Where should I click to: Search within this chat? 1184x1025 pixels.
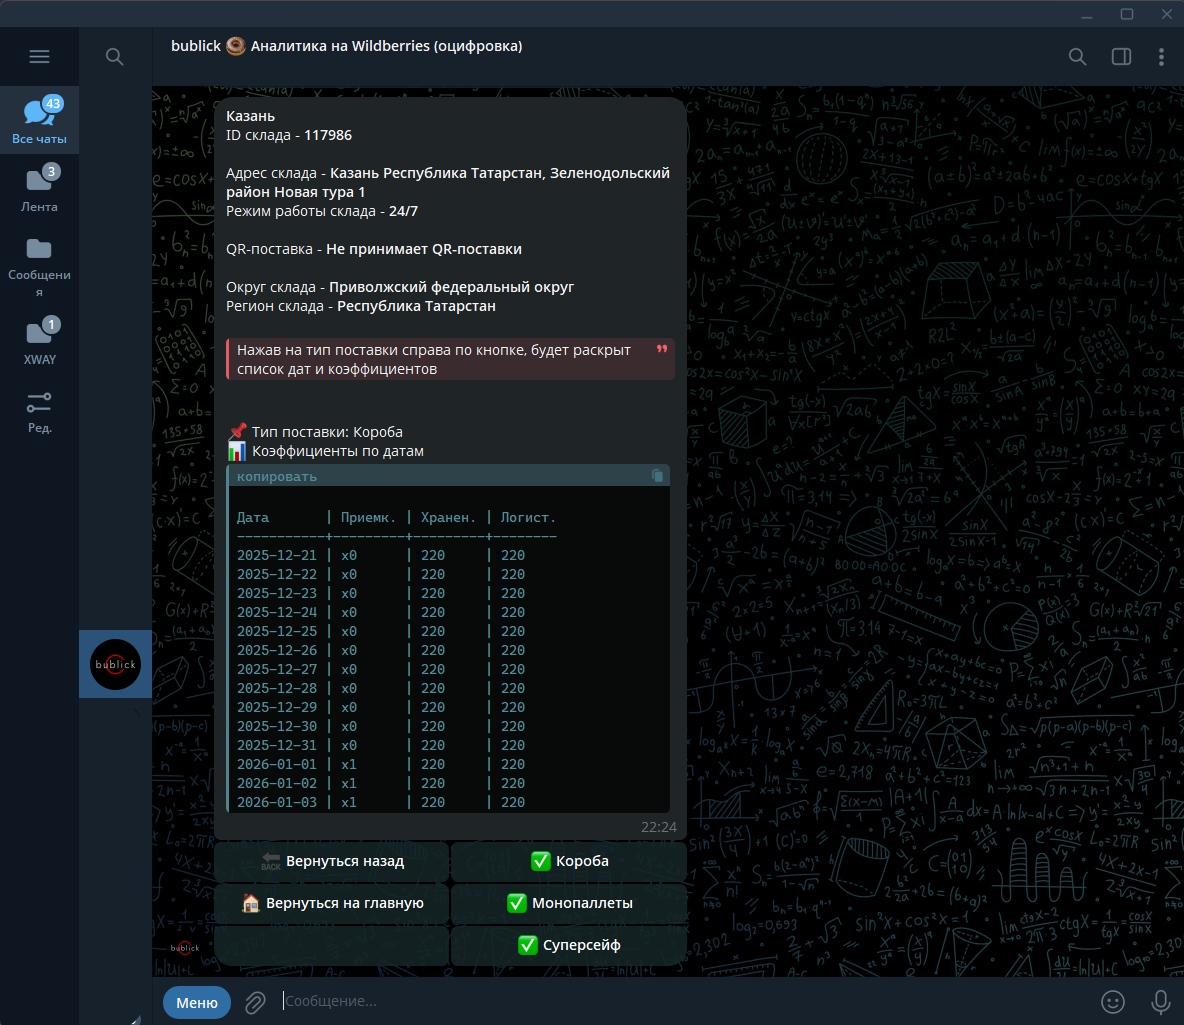[1078, 57]
